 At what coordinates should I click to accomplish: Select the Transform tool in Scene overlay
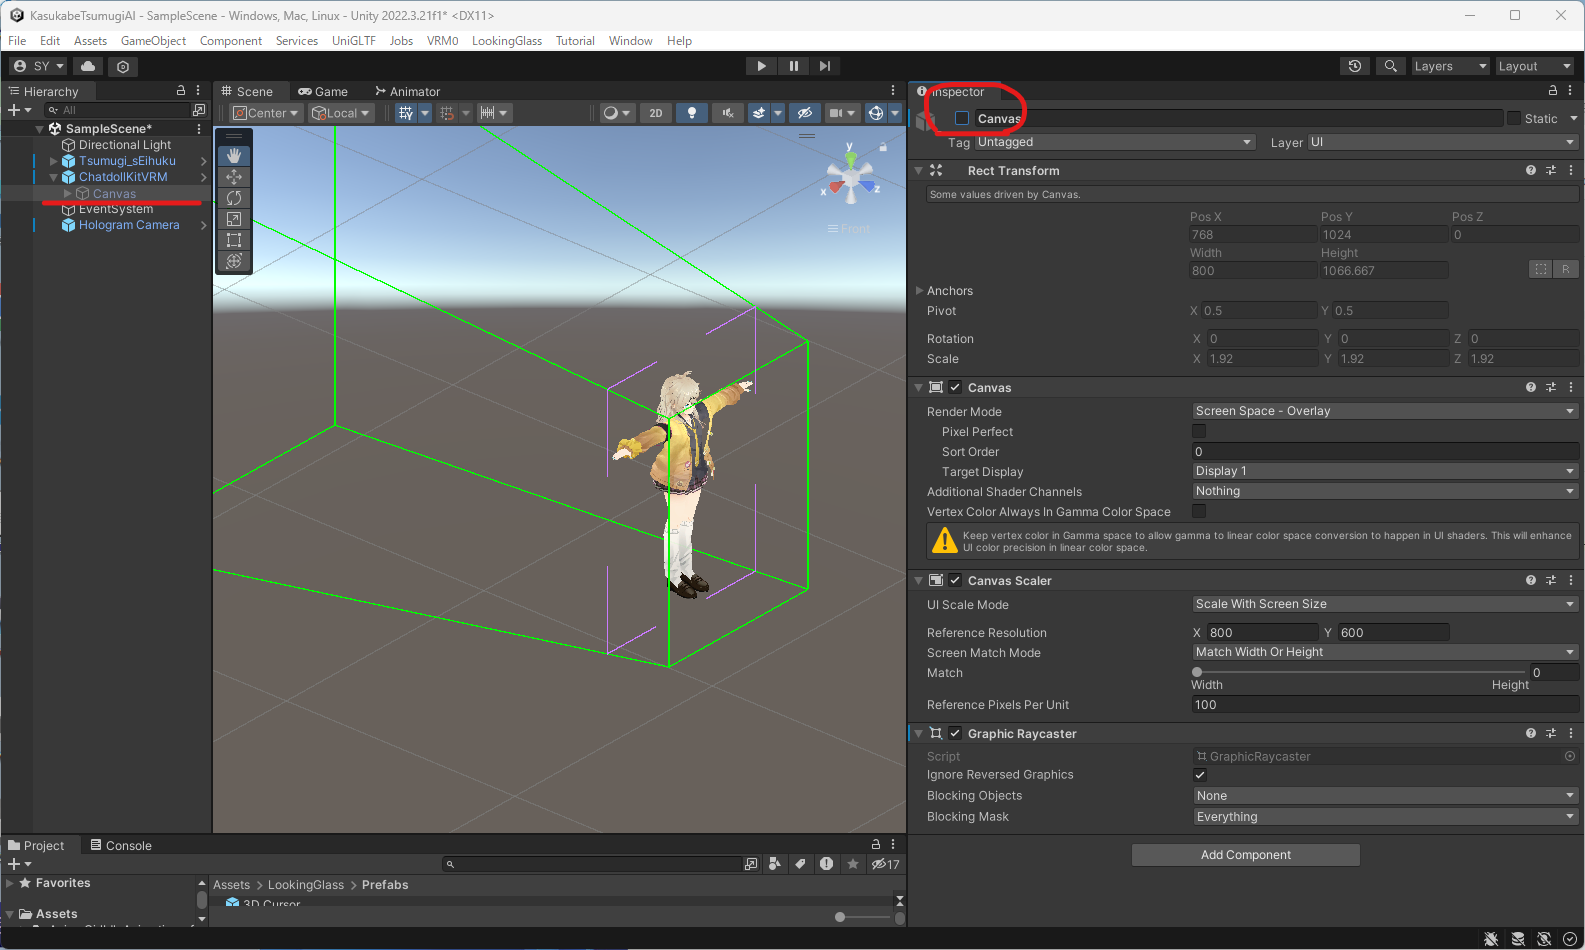click(234, 260)
